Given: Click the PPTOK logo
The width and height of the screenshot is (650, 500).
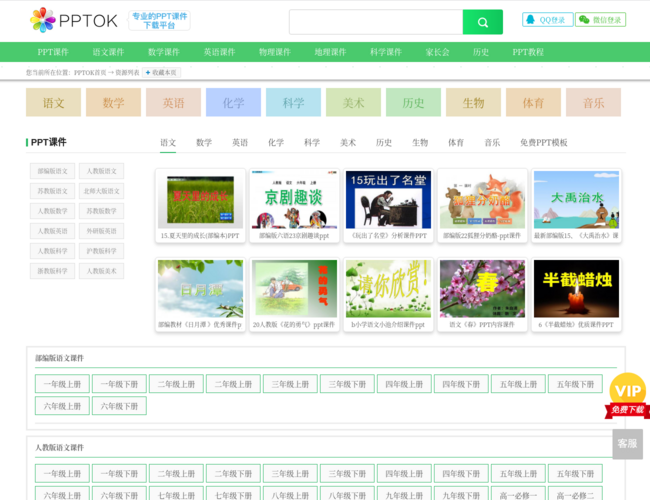Looking at the screenshot, I should pyautogui.click(x=74, y=20).
